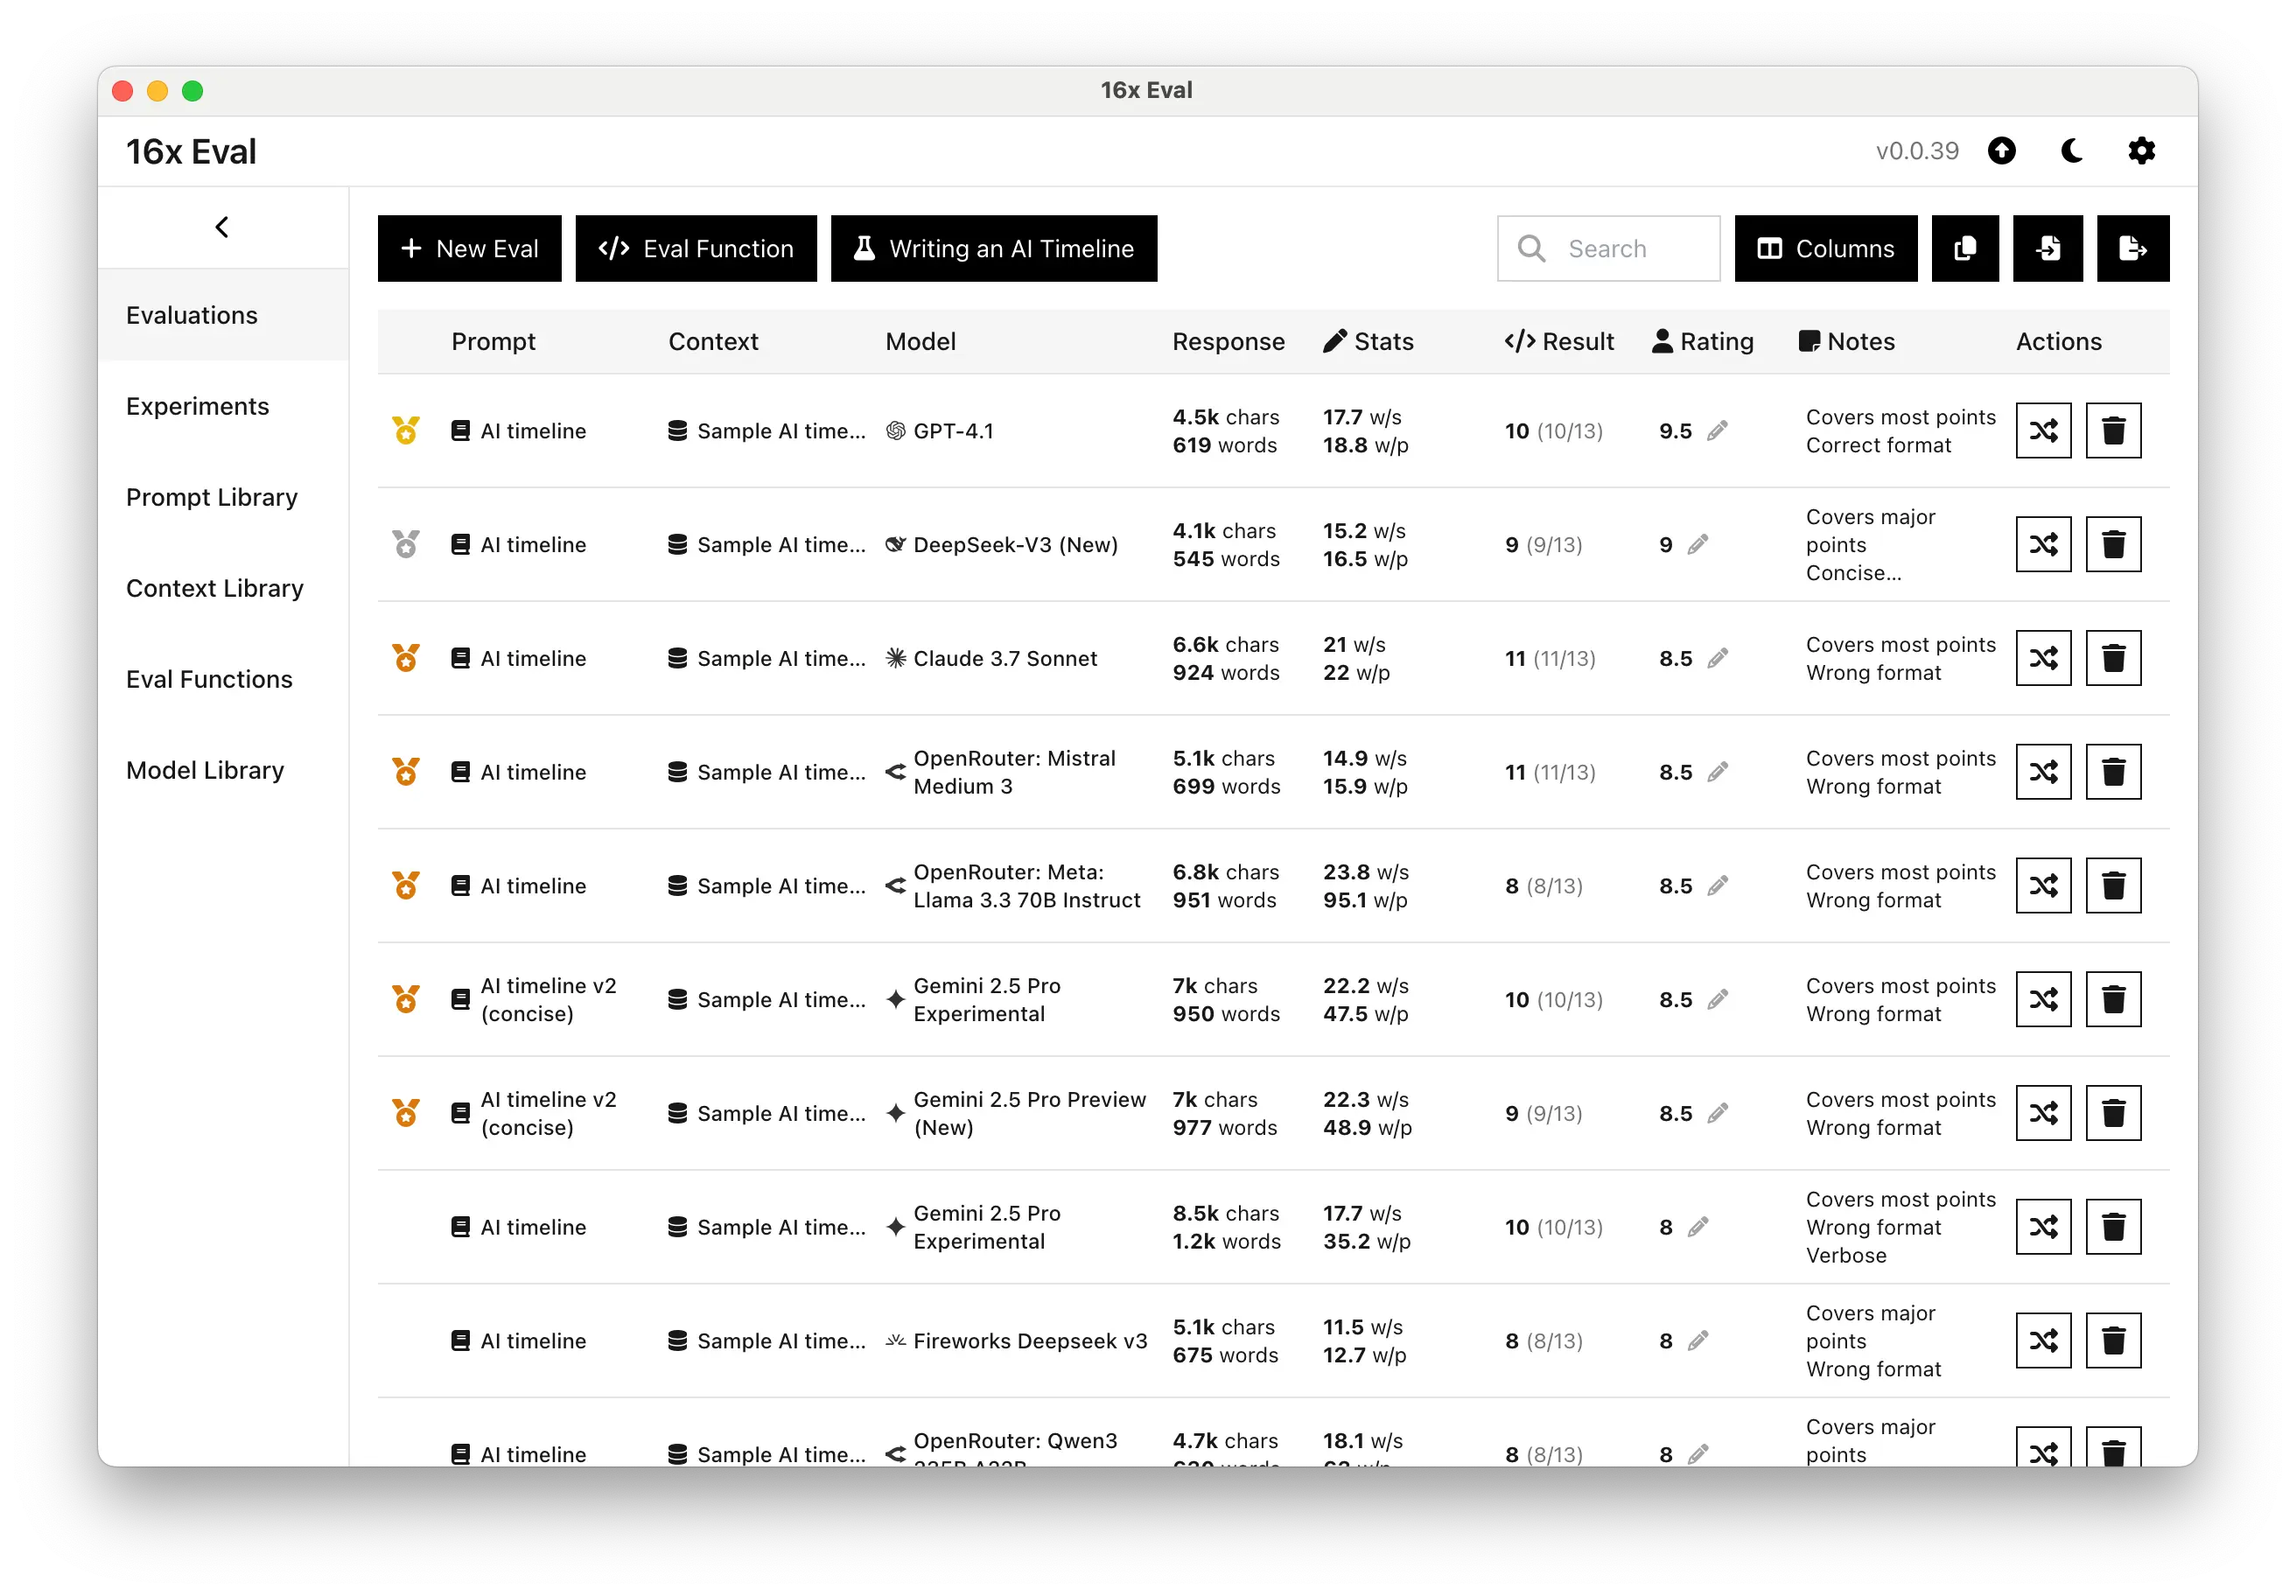Delete the Fireworks Deepseek v3 evaluation
The image size is (2296, 1596).
[2113, 1341]
